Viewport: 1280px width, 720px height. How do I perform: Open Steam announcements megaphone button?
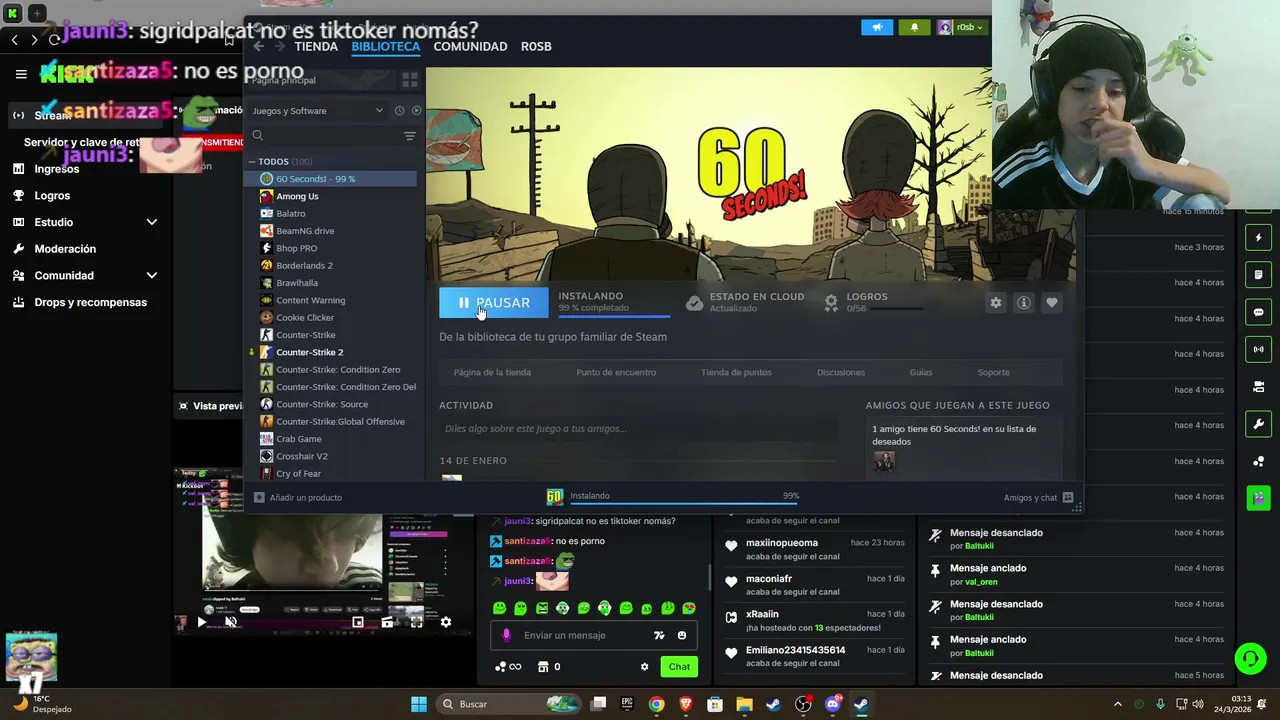tap(877, 27)
